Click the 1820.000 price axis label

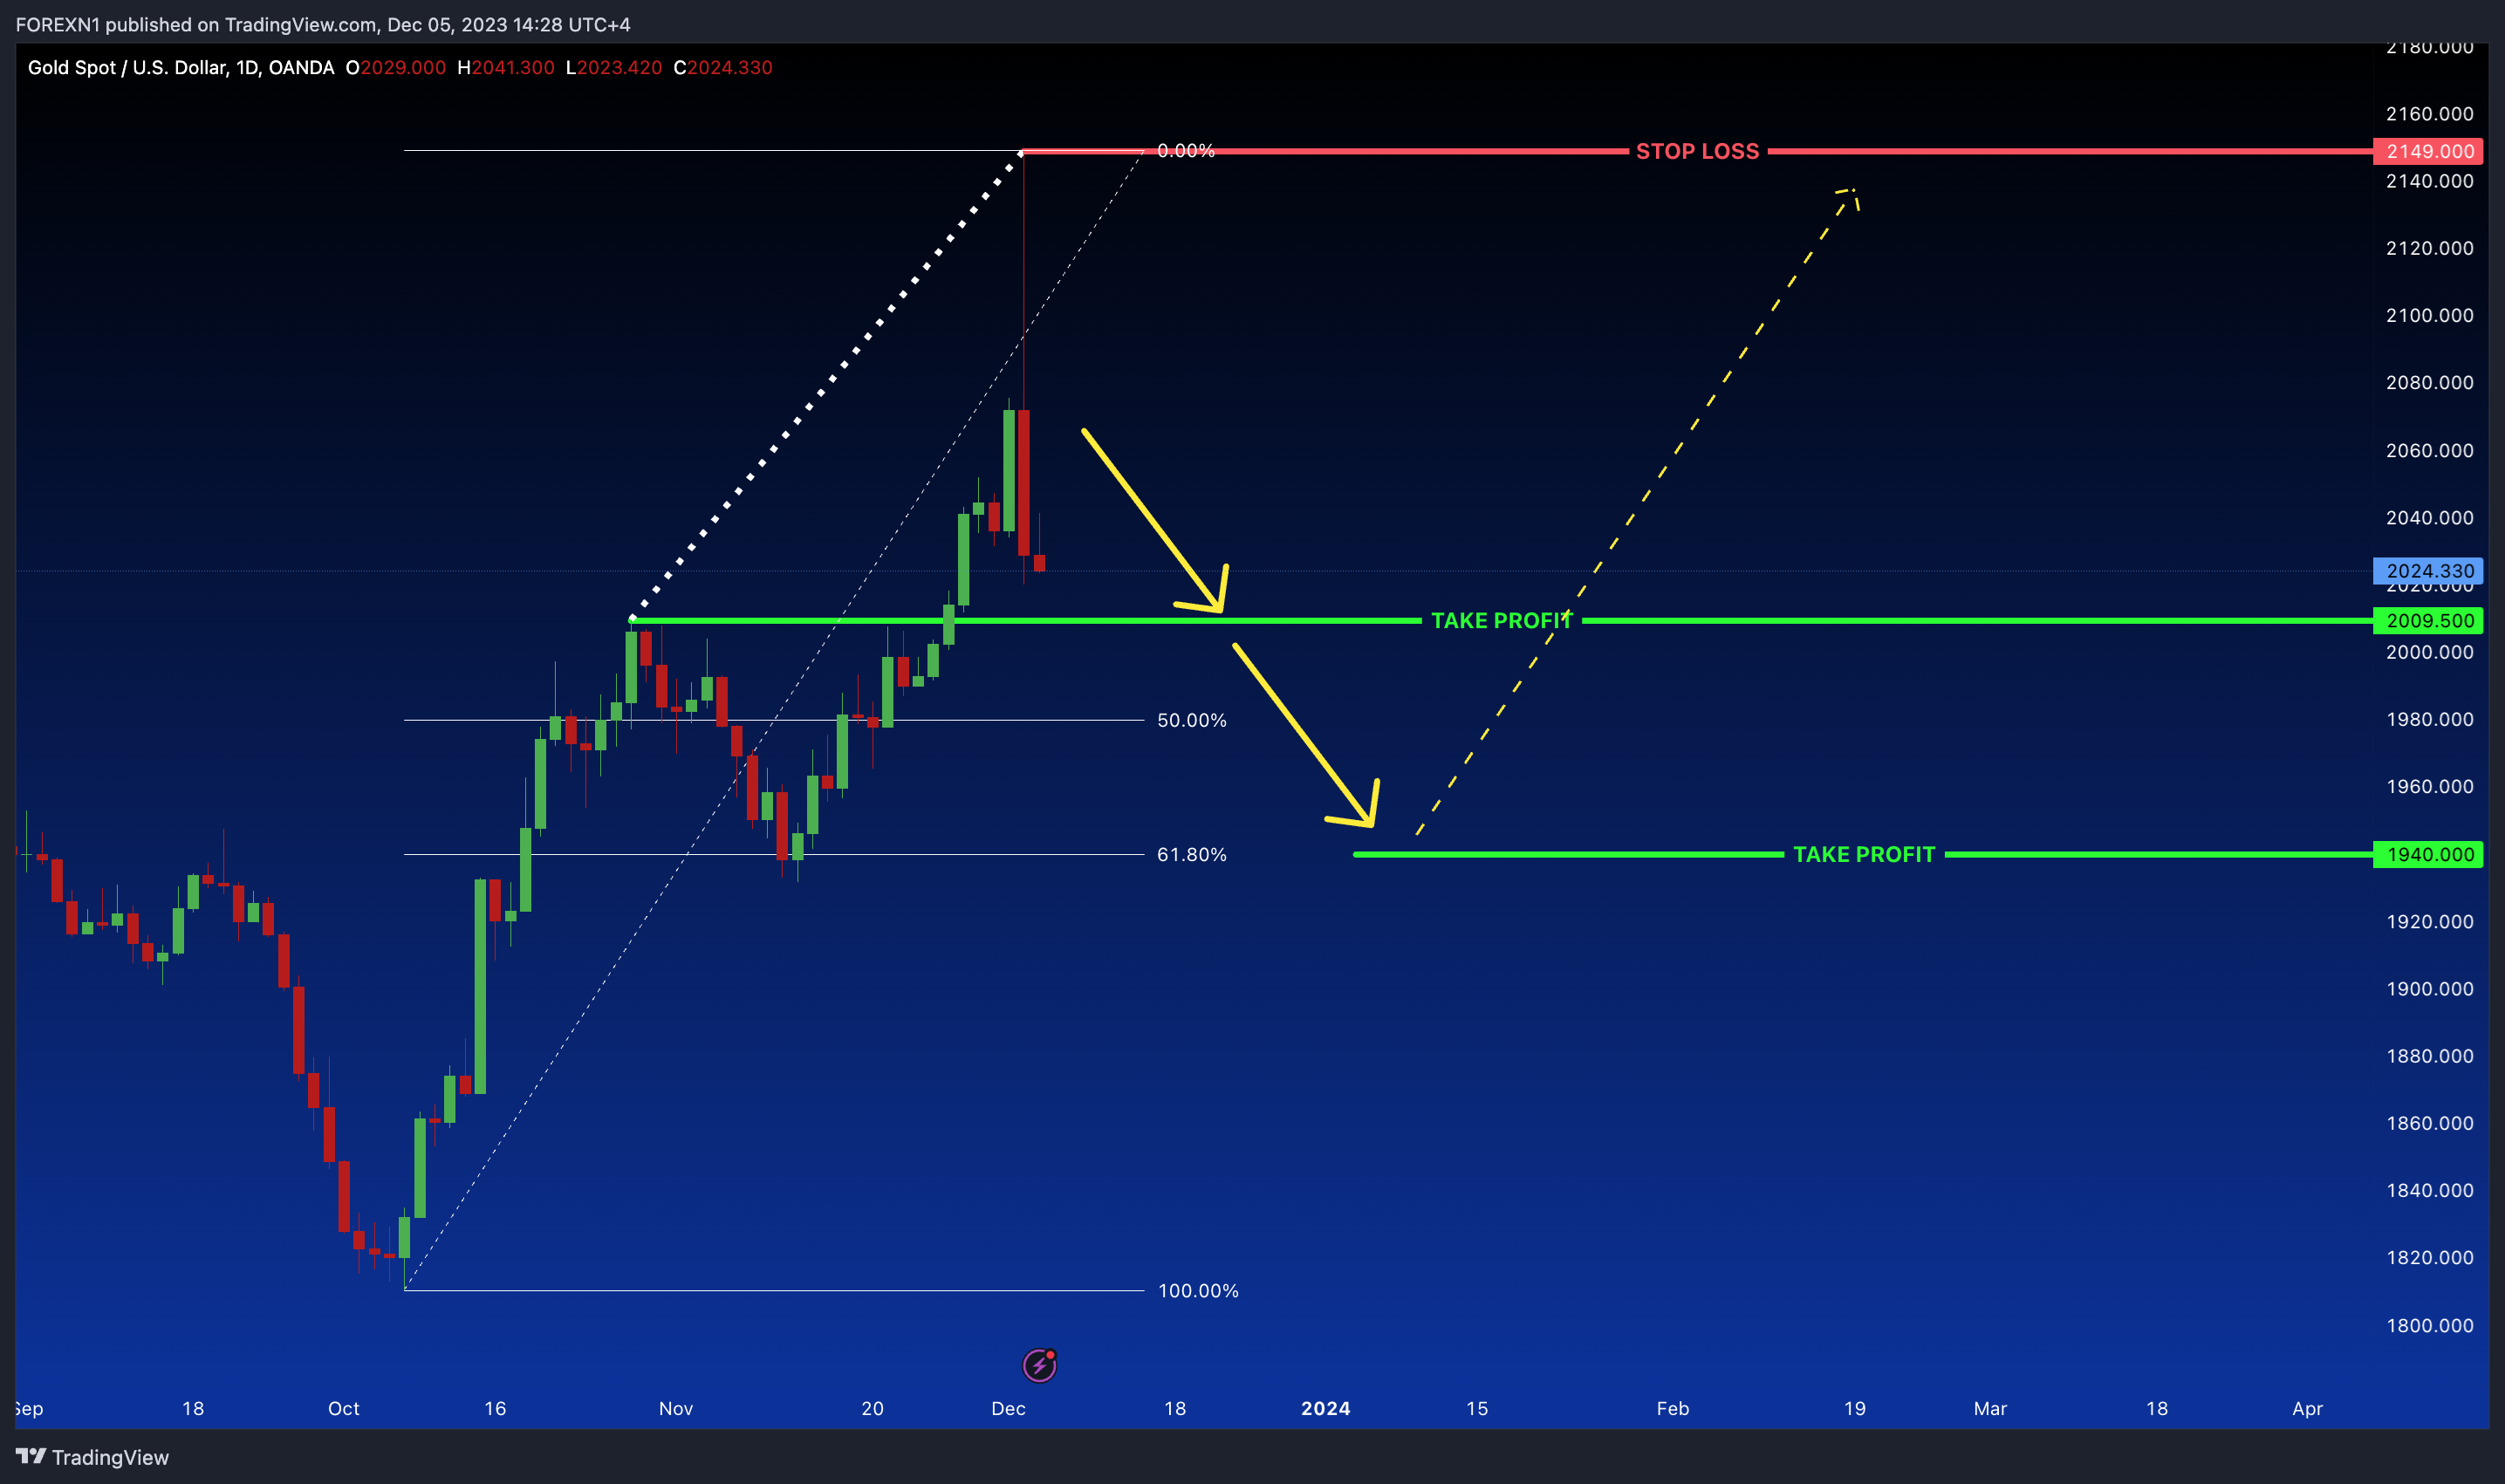click(2429, 1257)
